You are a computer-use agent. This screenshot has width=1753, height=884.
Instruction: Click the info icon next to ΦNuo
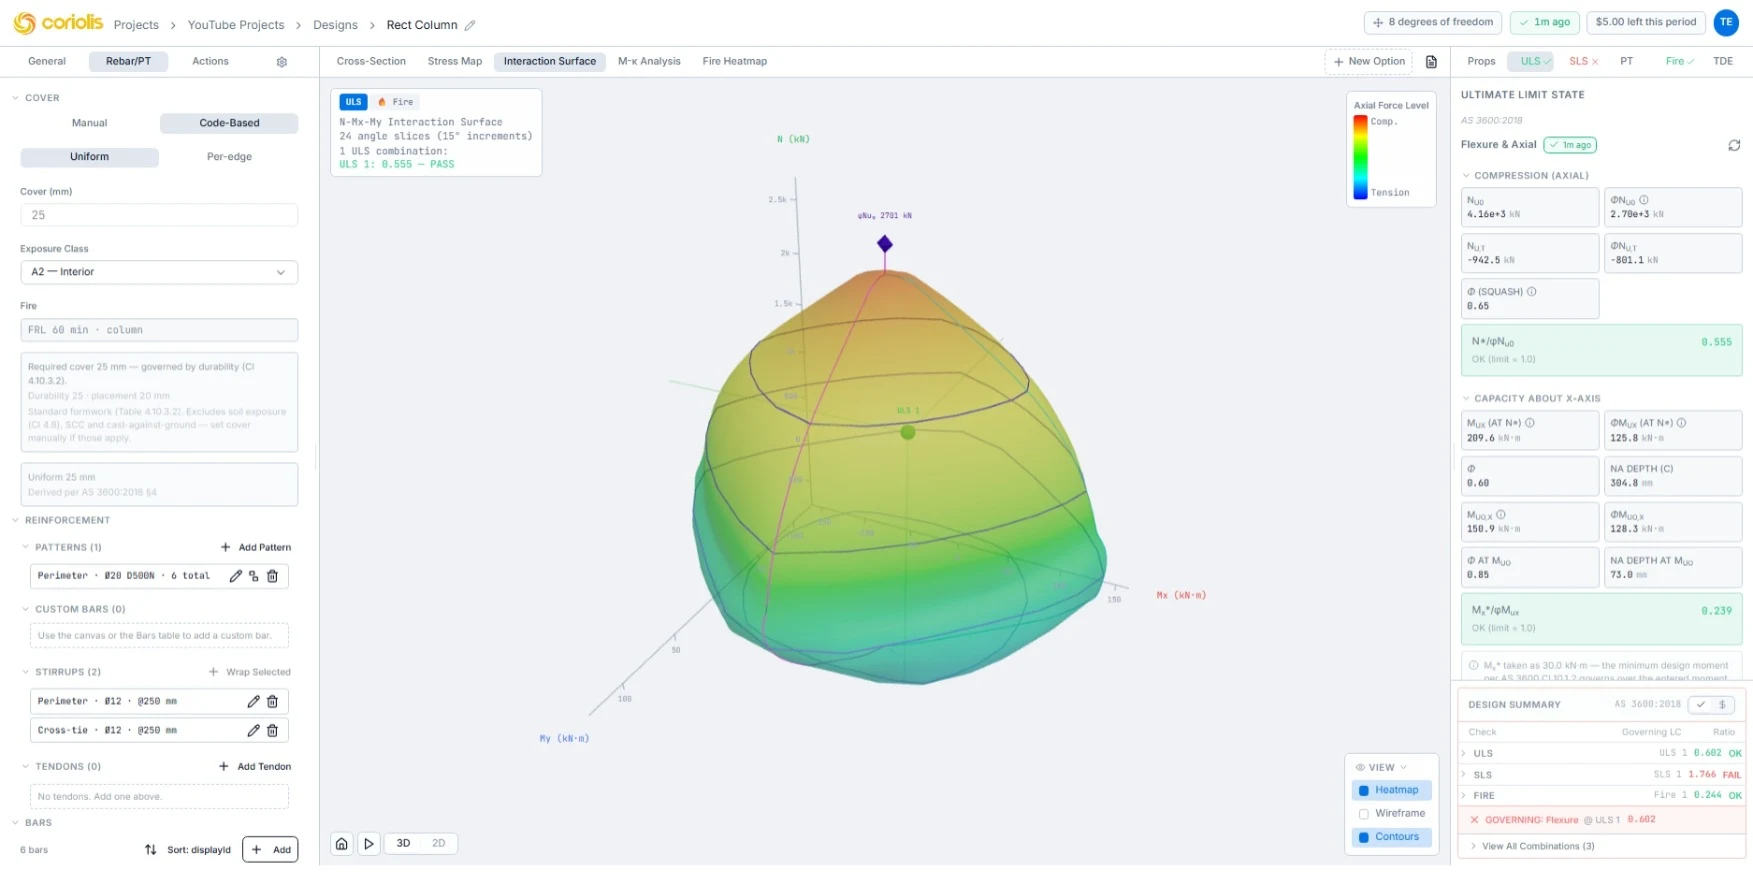[1644, 200]
